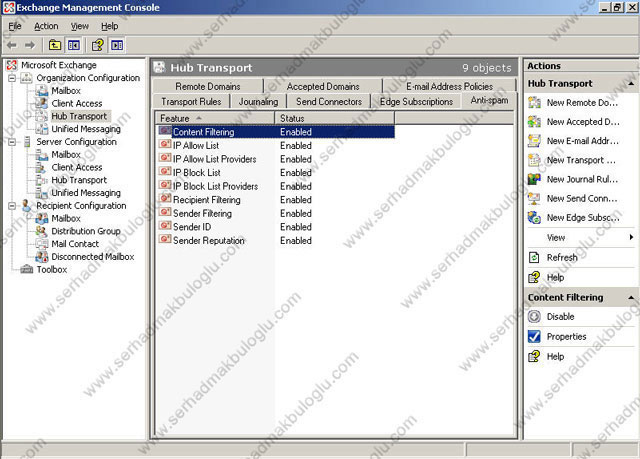640x459 pixels.
Task: Expand the View submenu arrow
Action: pyautogui.click(x=631, y=237)
